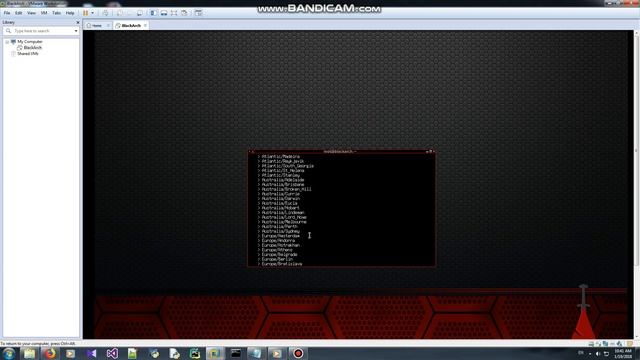Select BlackArch VM in library tree
This screenshot has height=360, width=640.
tap(33, 48)
